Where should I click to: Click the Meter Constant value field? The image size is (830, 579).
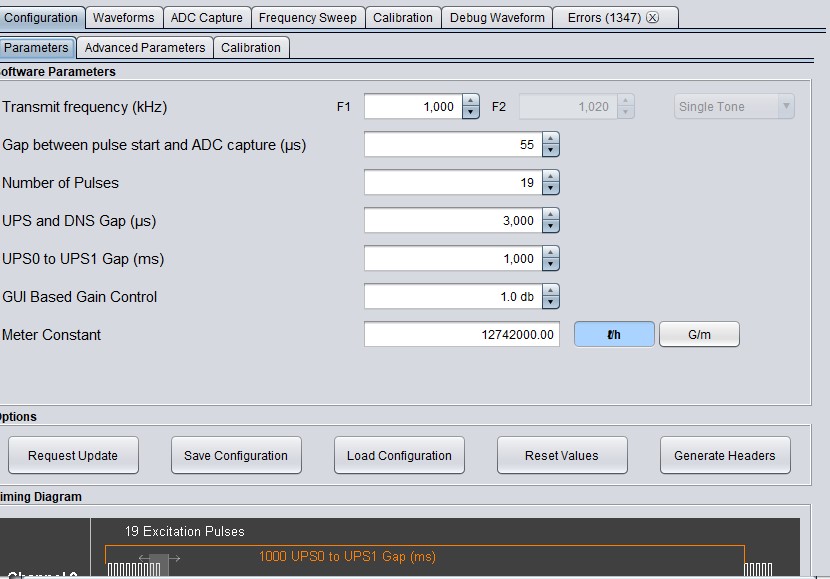click(462, 334)
